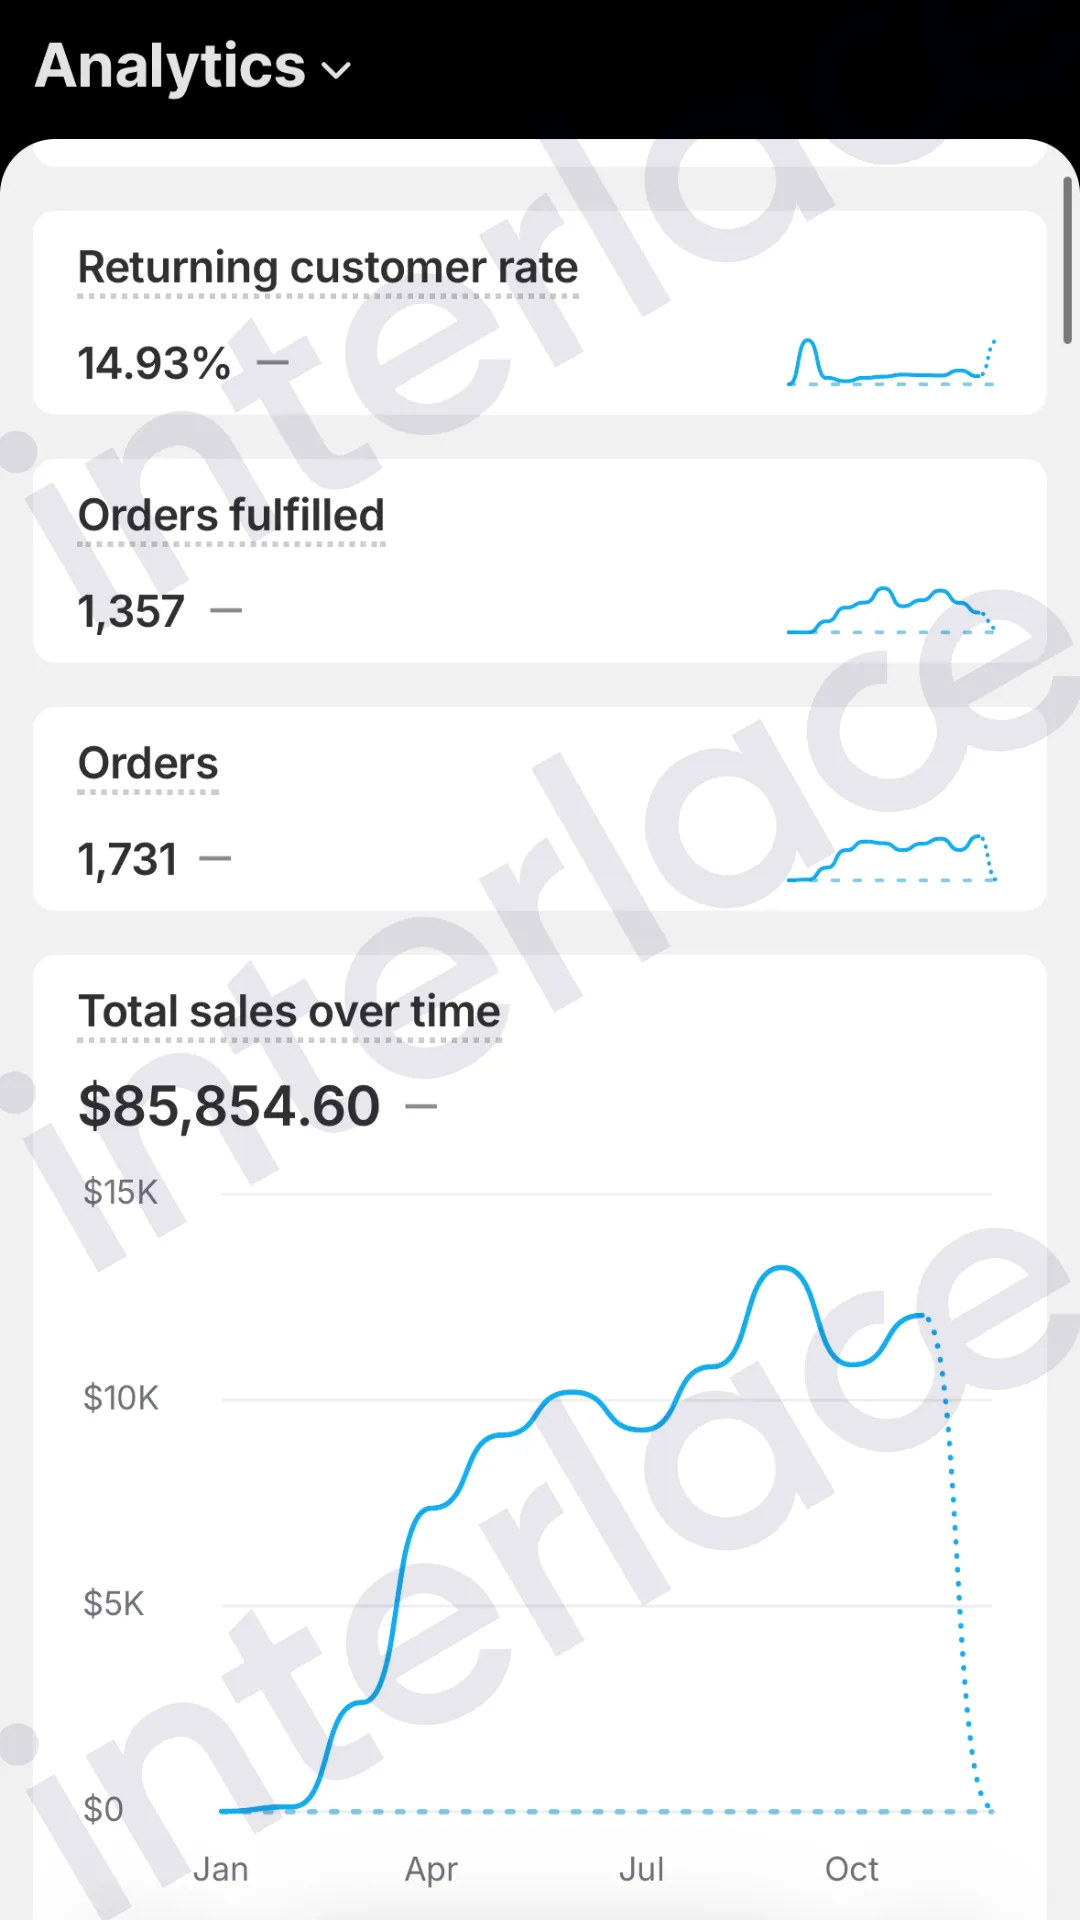Select the $85,854.60 total sales figure
This screenshot has height=1920, width=1080.
pyautogui.click(x=229, y=1106)
